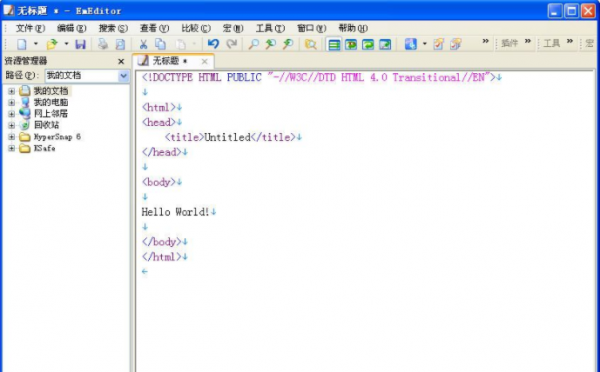Click the Open file folder icon

coord(52,44)
